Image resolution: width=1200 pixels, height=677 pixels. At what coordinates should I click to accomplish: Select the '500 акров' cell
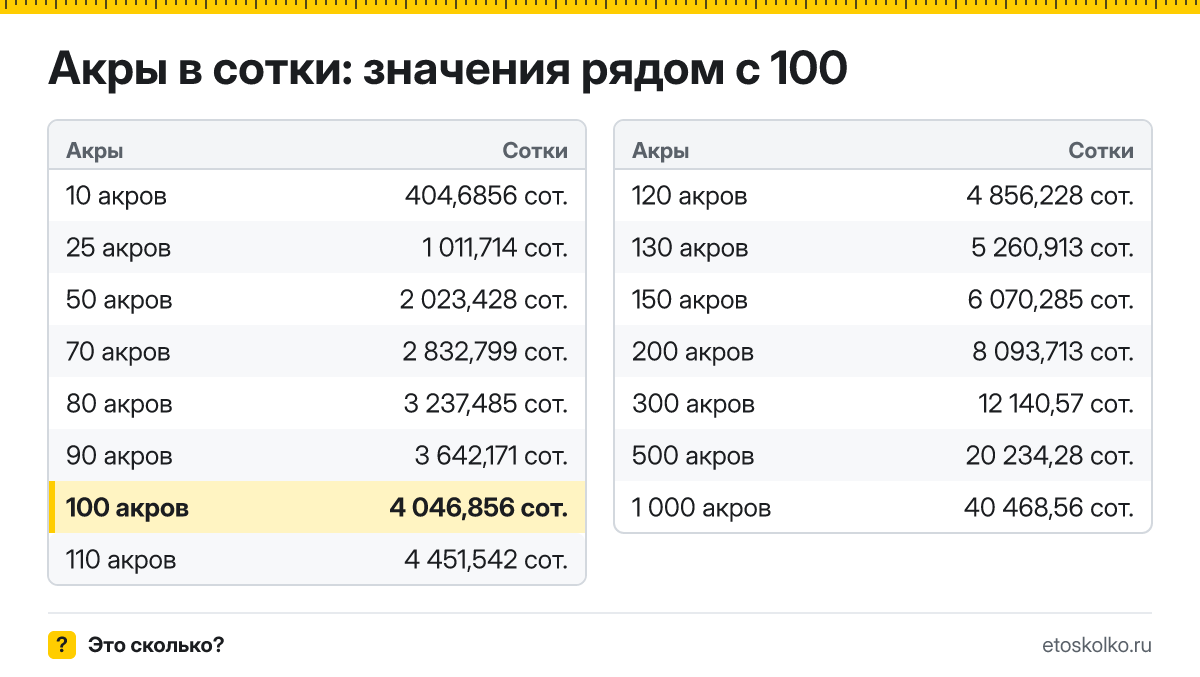pos(693,455)
